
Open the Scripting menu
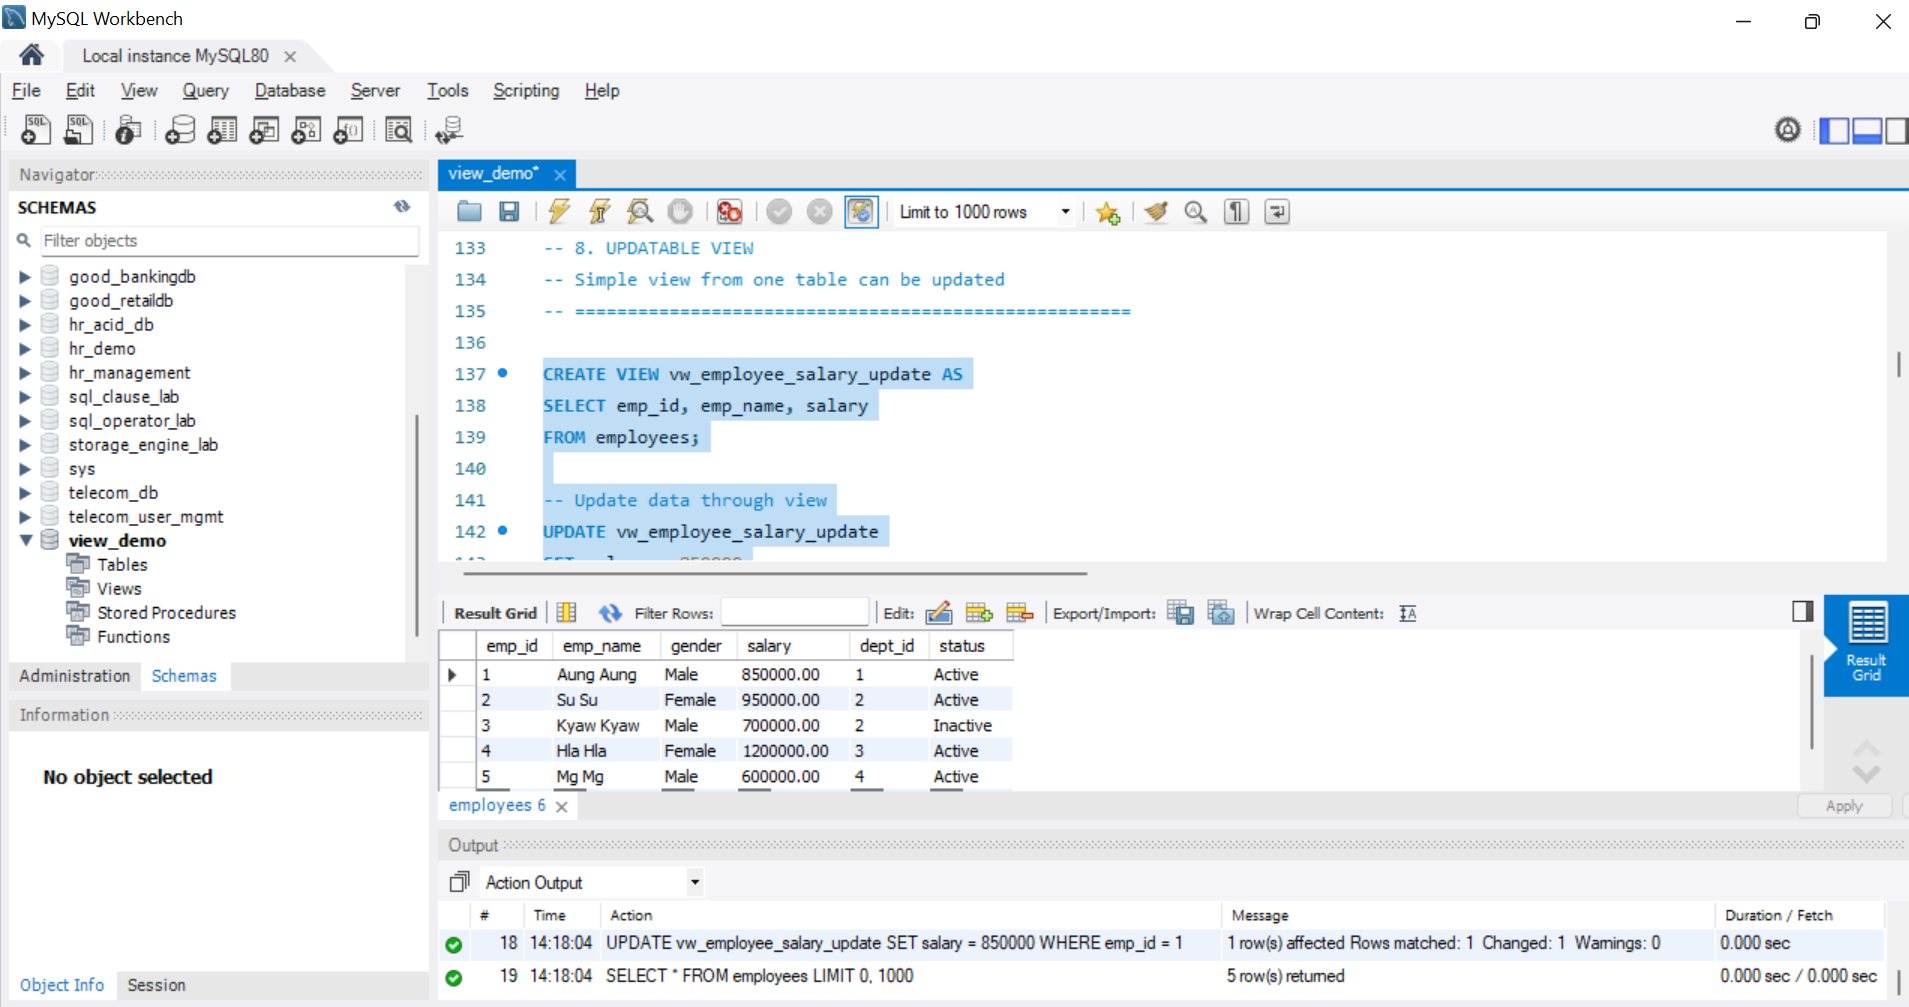[x=526, y=90]
